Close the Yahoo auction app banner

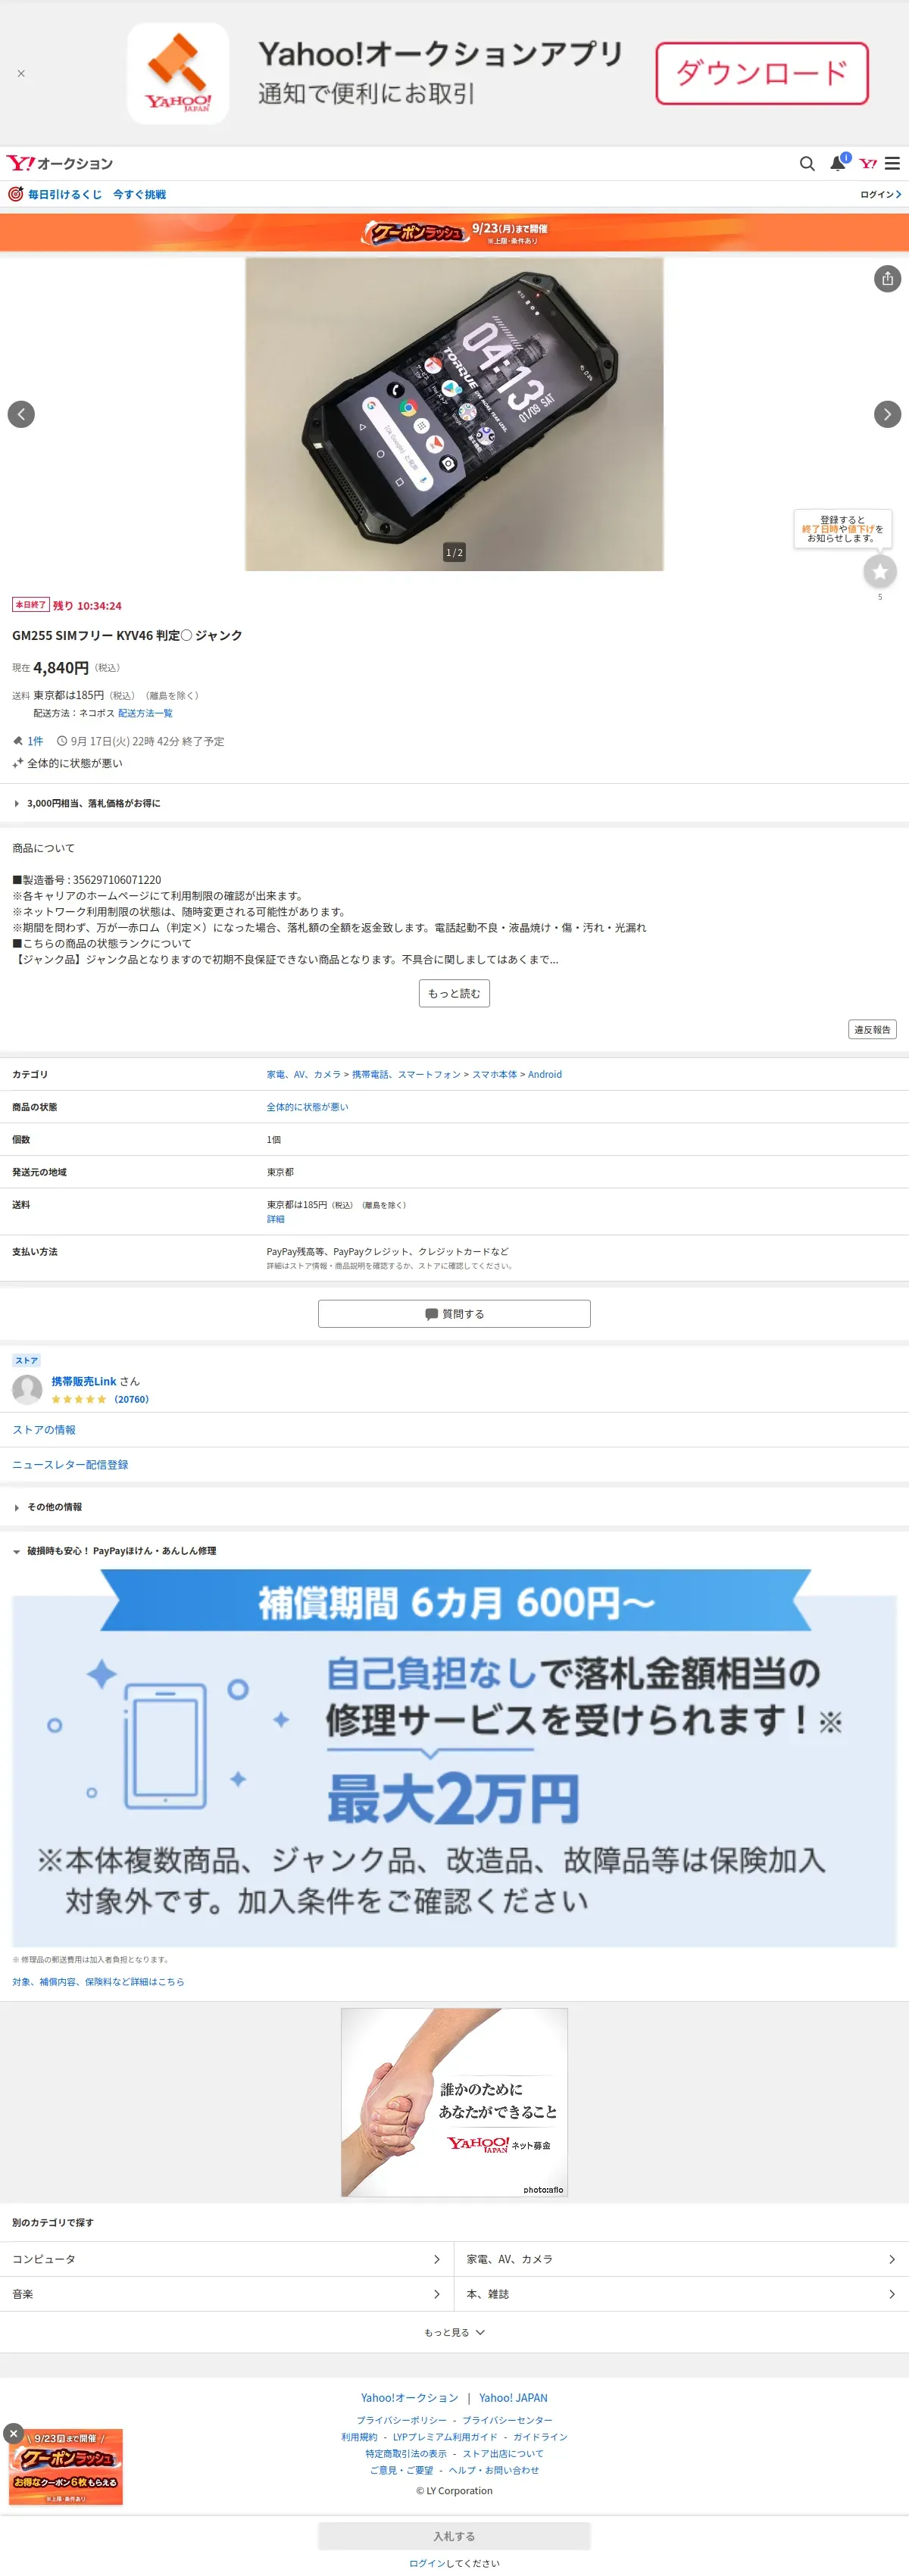point(21,73)
